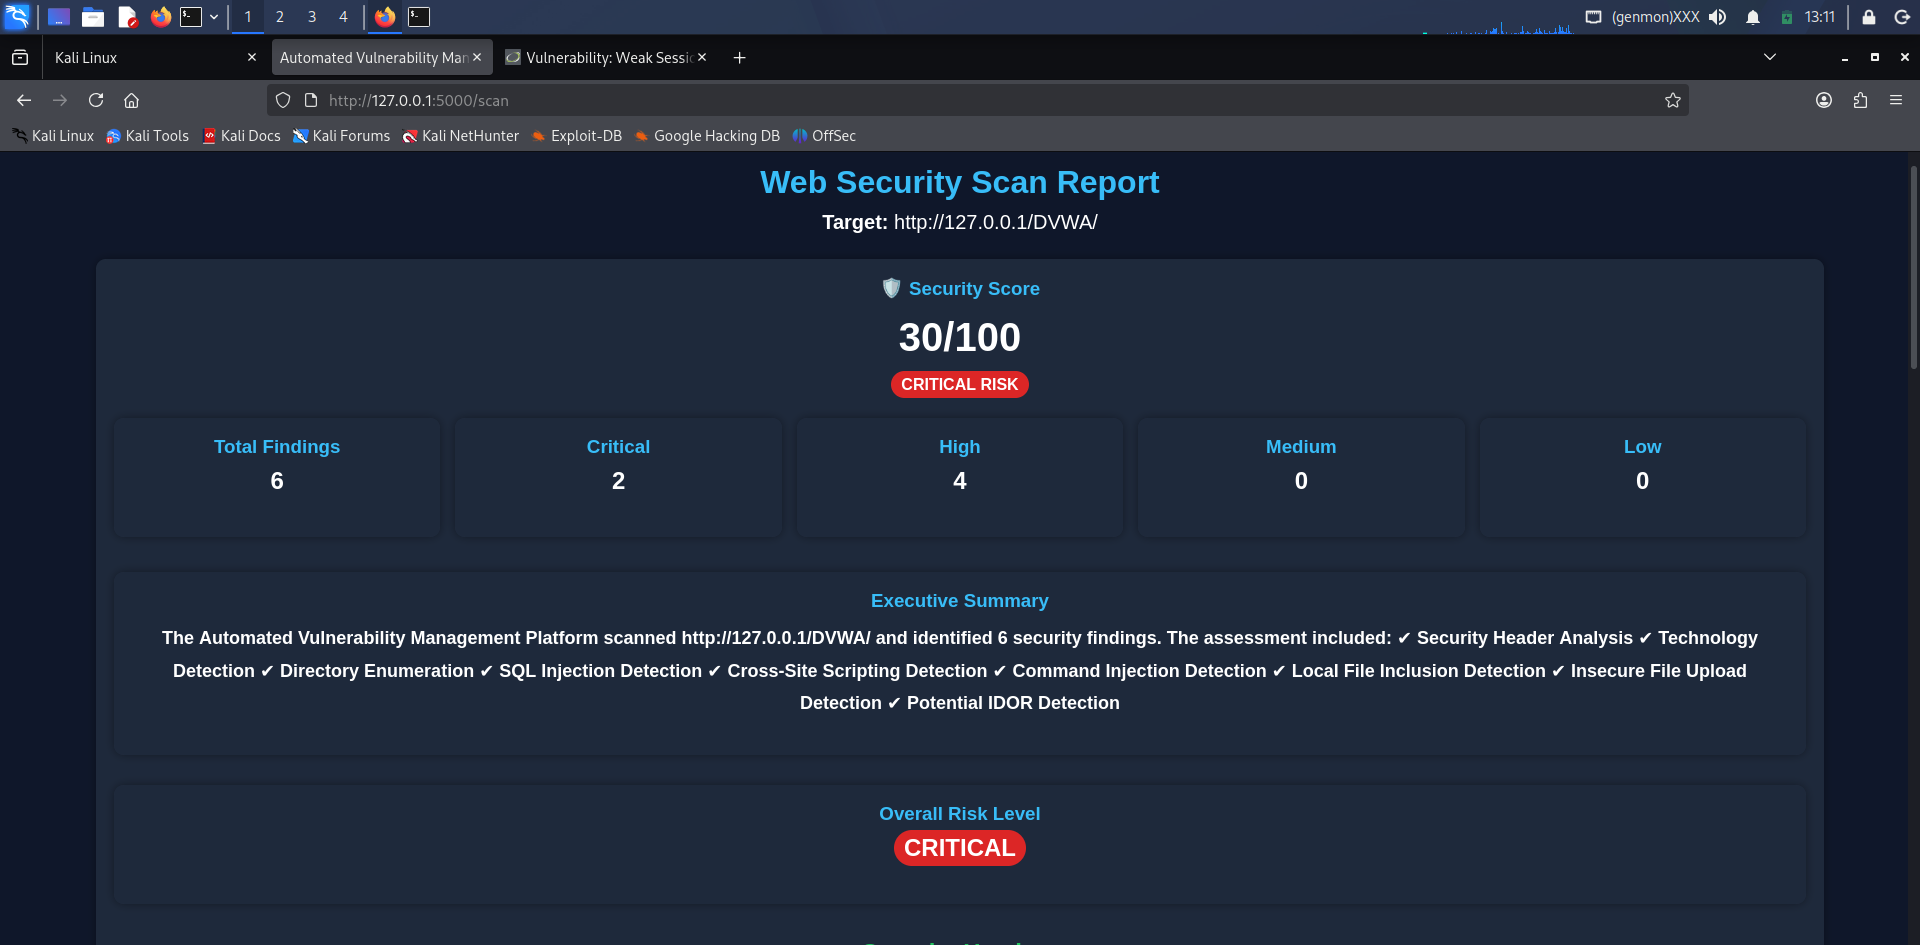Click the shield tracking protection icon

[x=283, y=100]
